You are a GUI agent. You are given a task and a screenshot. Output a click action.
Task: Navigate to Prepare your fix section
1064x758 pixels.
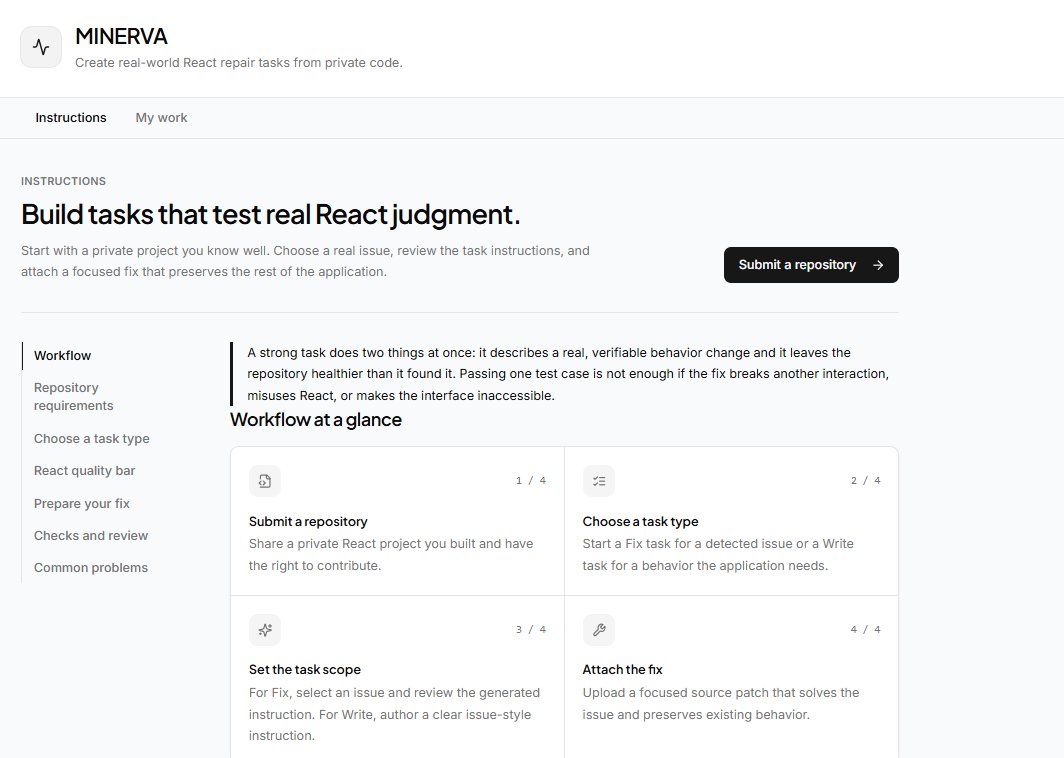point(81,504)
